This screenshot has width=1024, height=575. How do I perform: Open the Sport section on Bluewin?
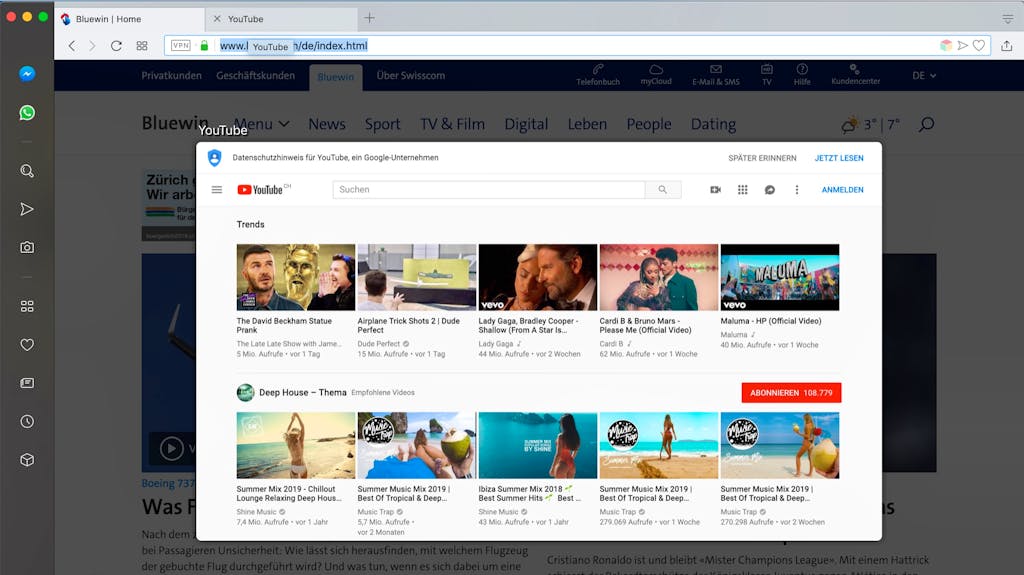point(382,123)
